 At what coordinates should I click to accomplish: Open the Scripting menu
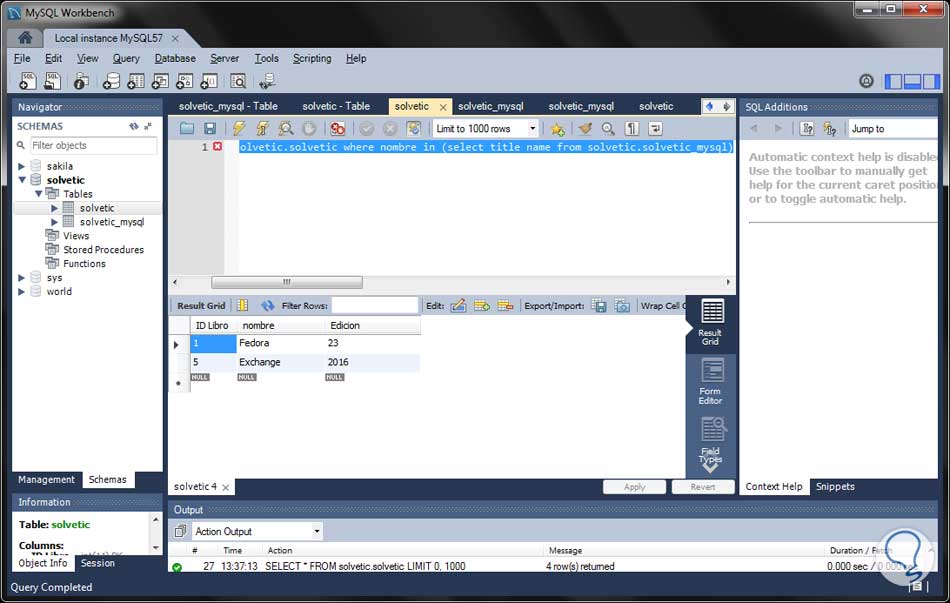click(312, 58)
